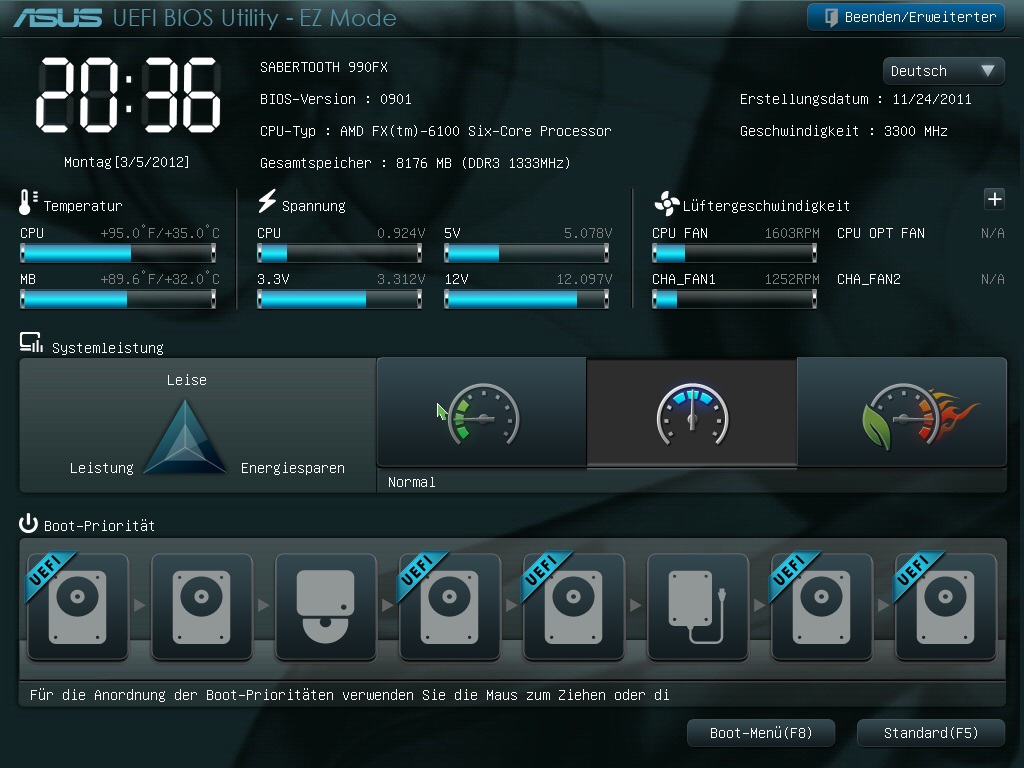Click the 0.924V CPU voltage reading
This screenshot has width=1024, height=768.
(x=401, y=233)
